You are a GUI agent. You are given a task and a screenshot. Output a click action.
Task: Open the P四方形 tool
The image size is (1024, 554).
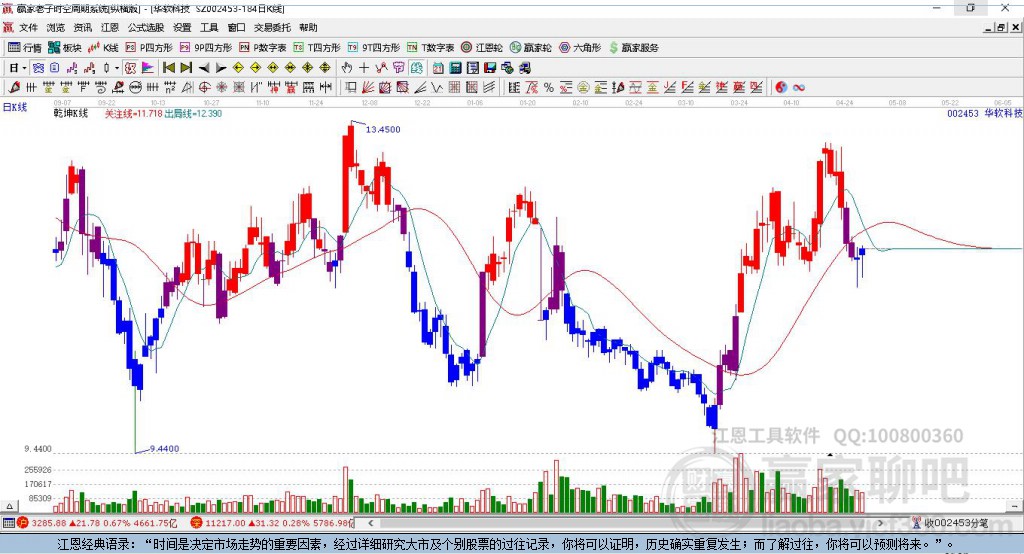tap(149, 48)
